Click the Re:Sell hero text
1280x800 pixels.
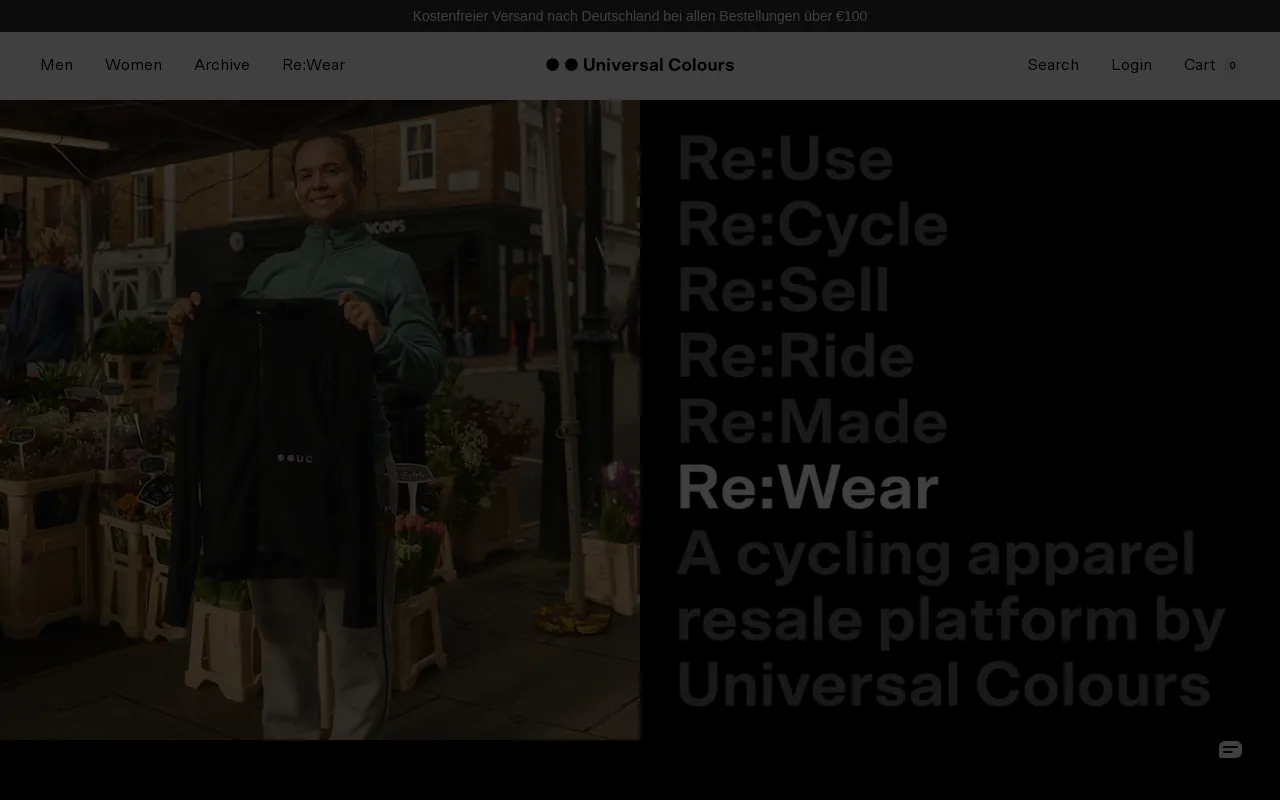(x=783, y=290)
